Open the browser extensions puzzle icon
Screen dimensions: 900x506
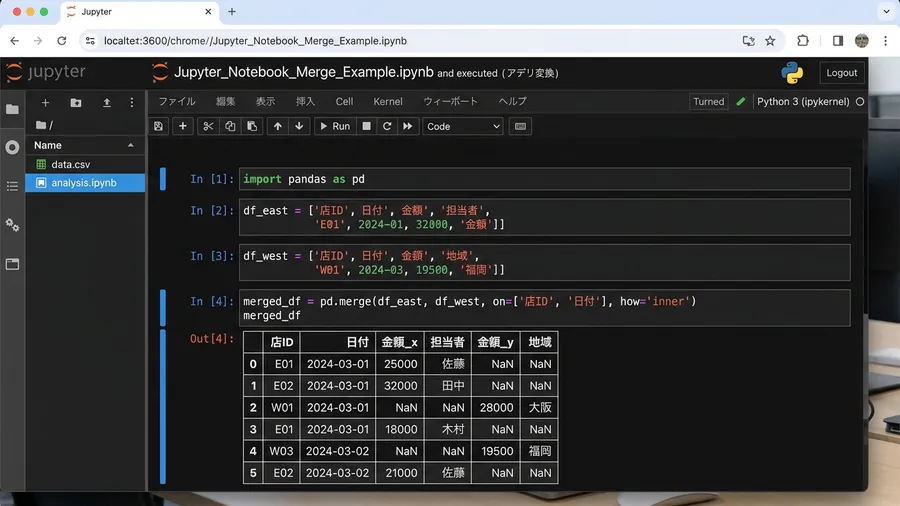click(x=802, y=41)
